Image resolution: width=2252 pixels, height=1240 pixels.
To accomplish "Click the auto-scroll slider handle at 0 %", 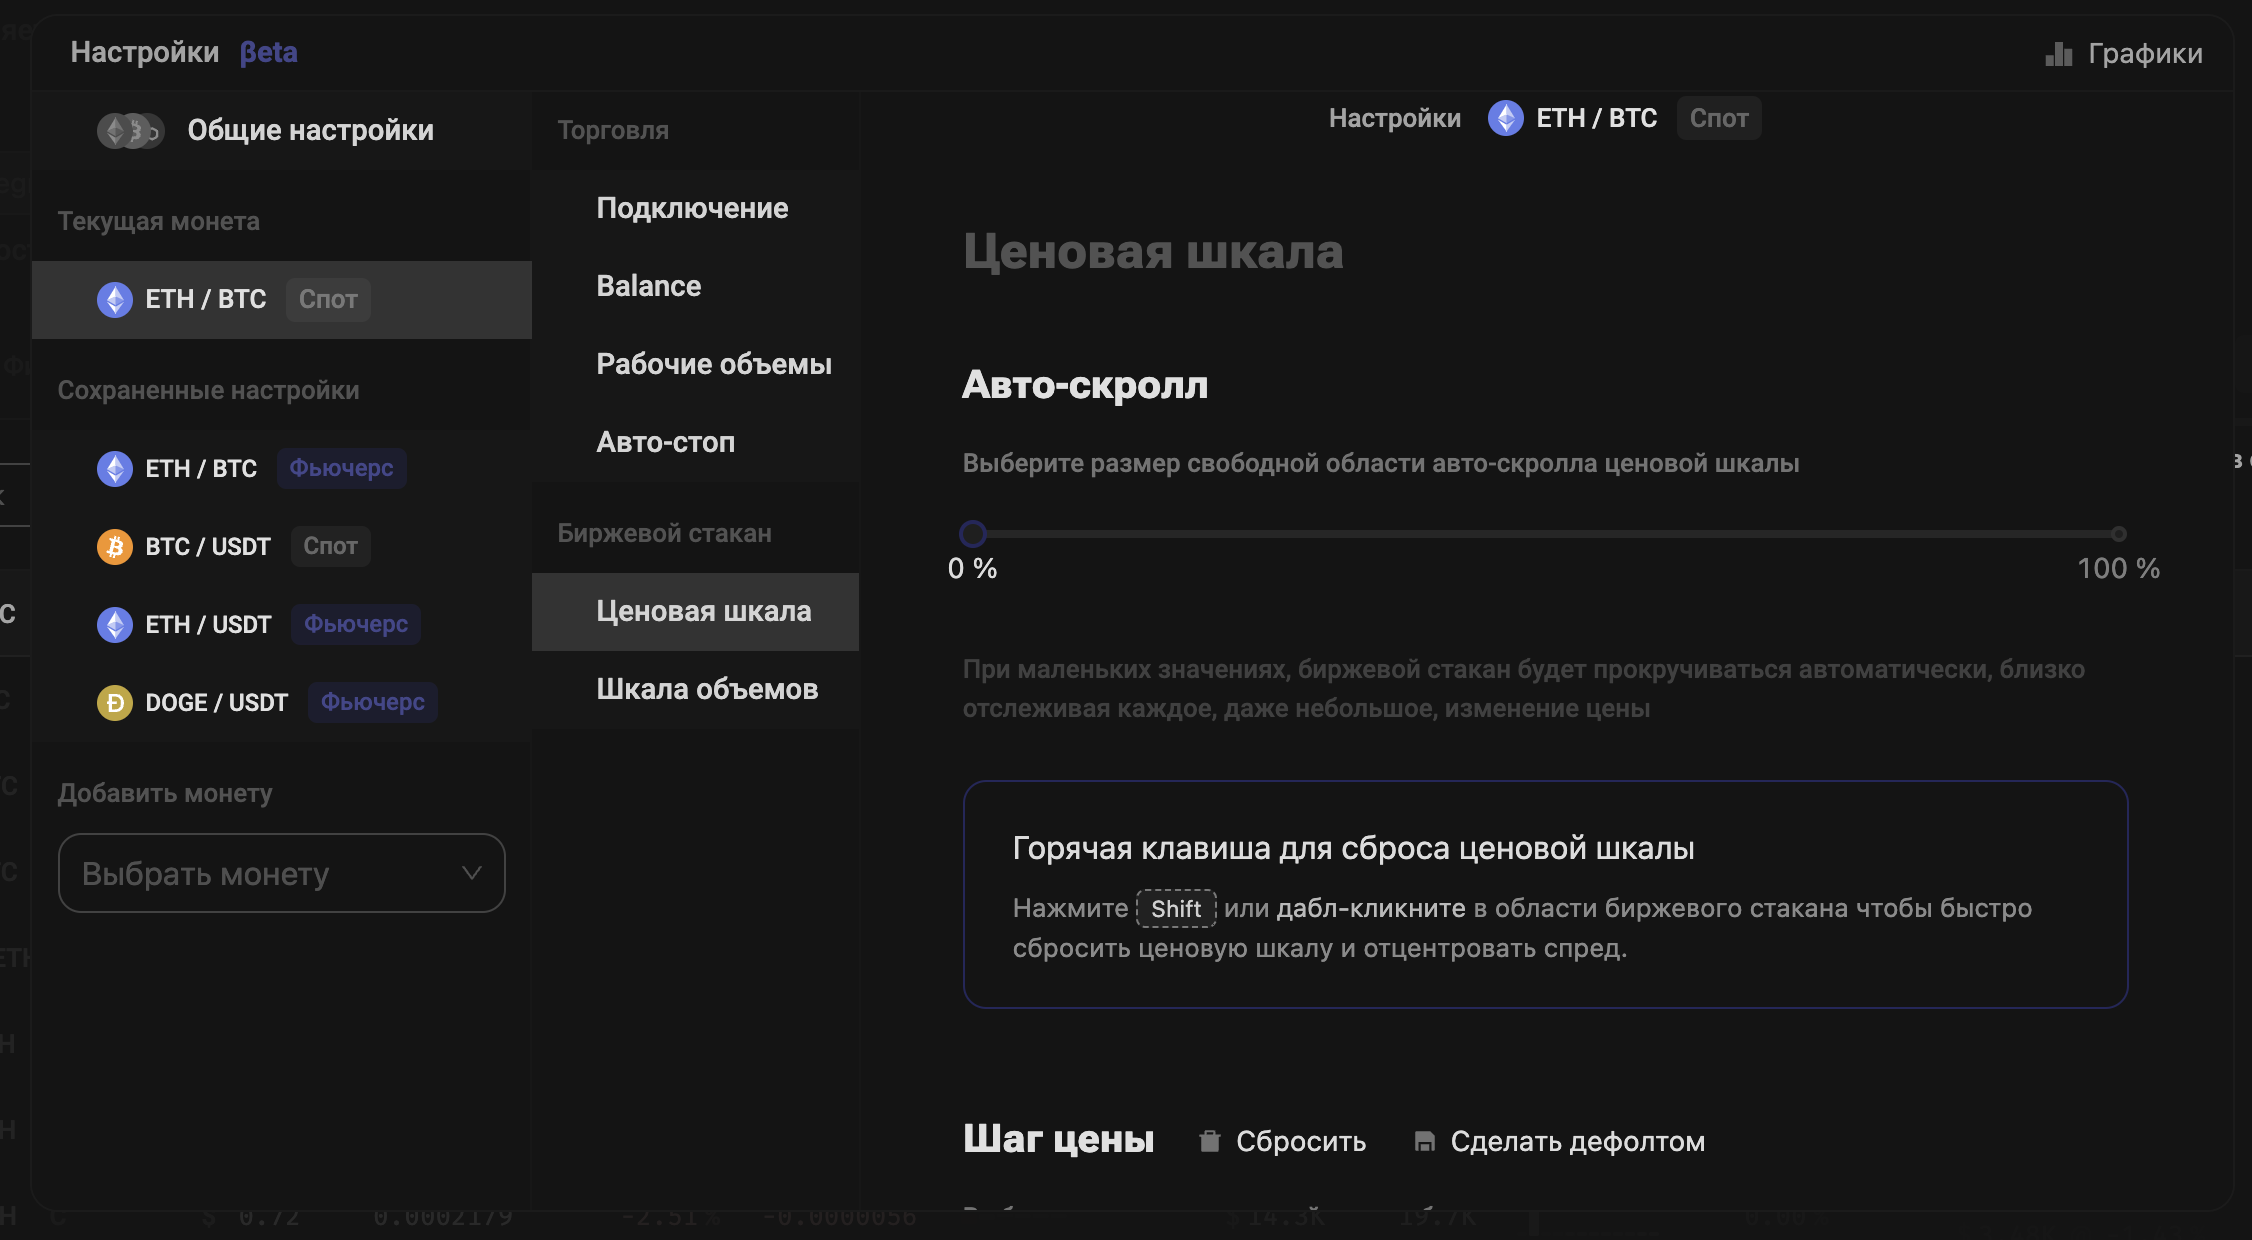I will point(973,534).
